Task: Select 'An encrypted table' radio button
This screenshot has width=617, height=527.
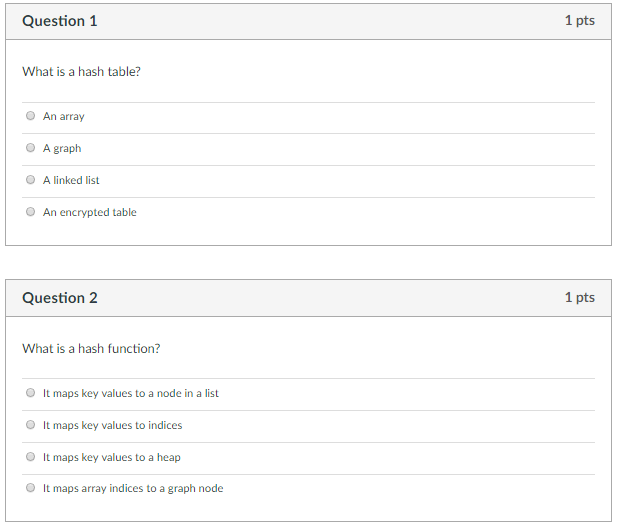Action: (x=30, y=212)
